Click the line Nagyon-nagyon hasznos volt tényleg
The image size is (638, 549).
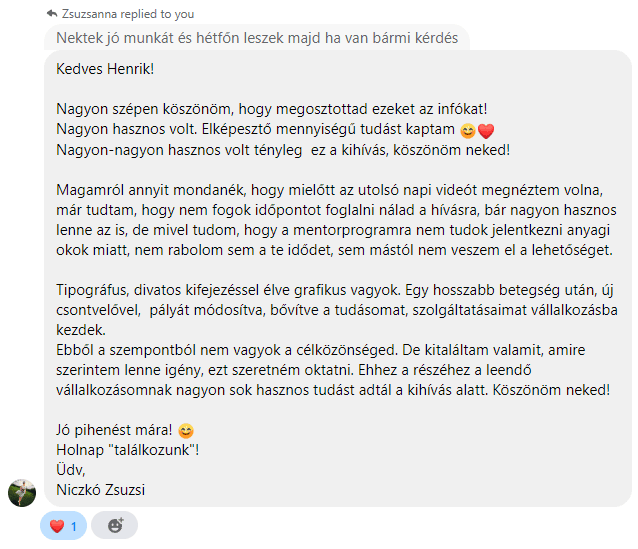pos(283,150)
